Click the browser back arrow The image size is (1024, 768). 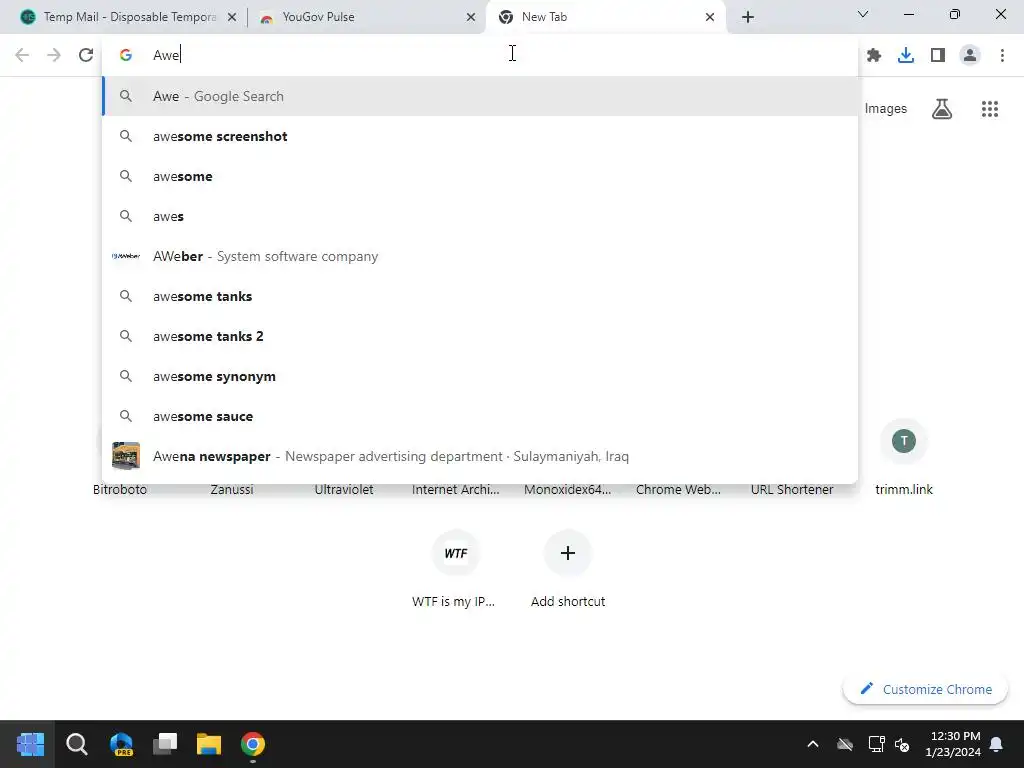(x=22, y=55)
